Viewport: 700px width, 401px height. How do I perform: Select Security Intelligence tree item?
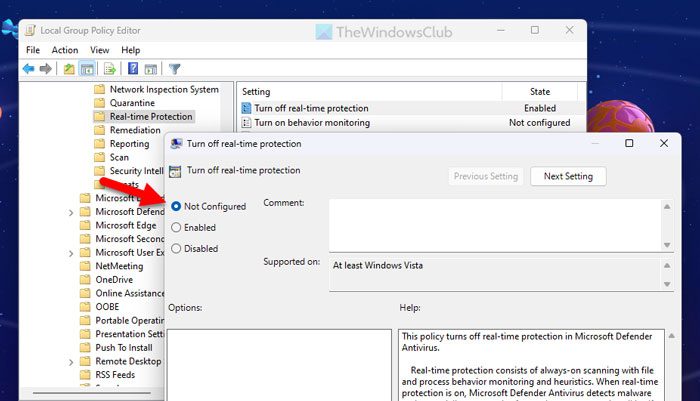pos(137,171)
